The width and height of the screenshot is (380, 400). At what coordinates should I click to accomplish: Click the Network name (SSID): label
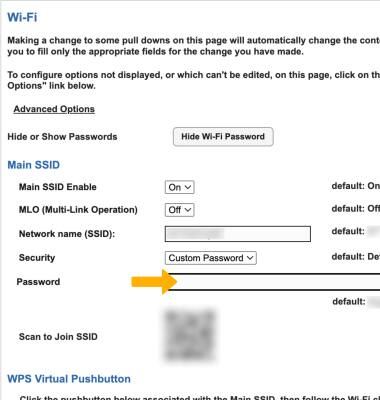click(x=67, y=234)
